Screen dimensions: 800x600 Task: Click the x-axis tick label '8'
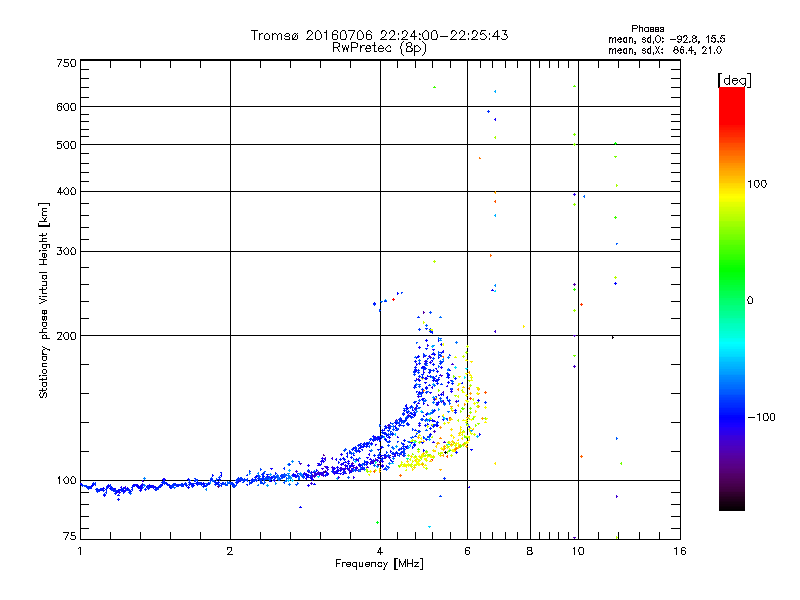click(x=530, y=551)
